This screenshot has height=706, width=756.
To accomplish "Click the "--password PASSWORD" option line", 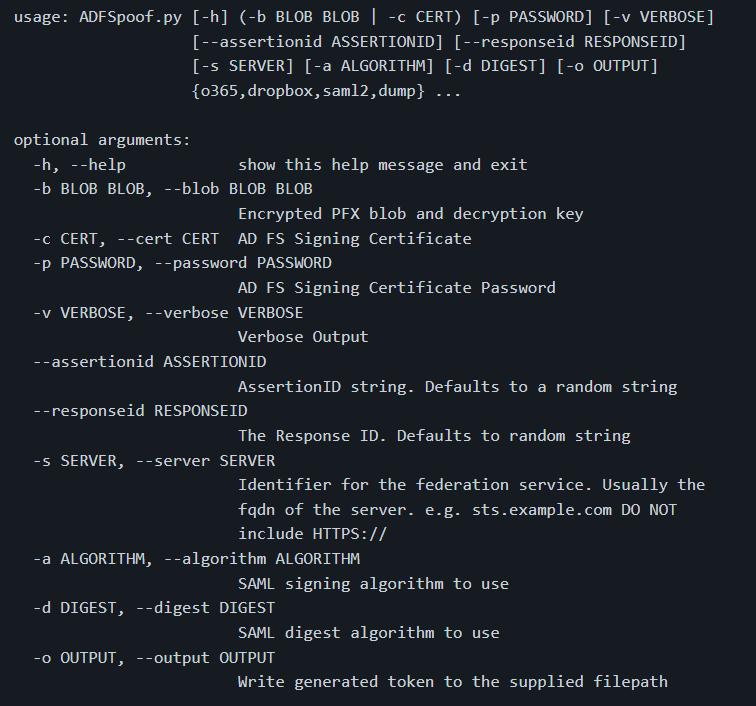I will coord(238,263).
